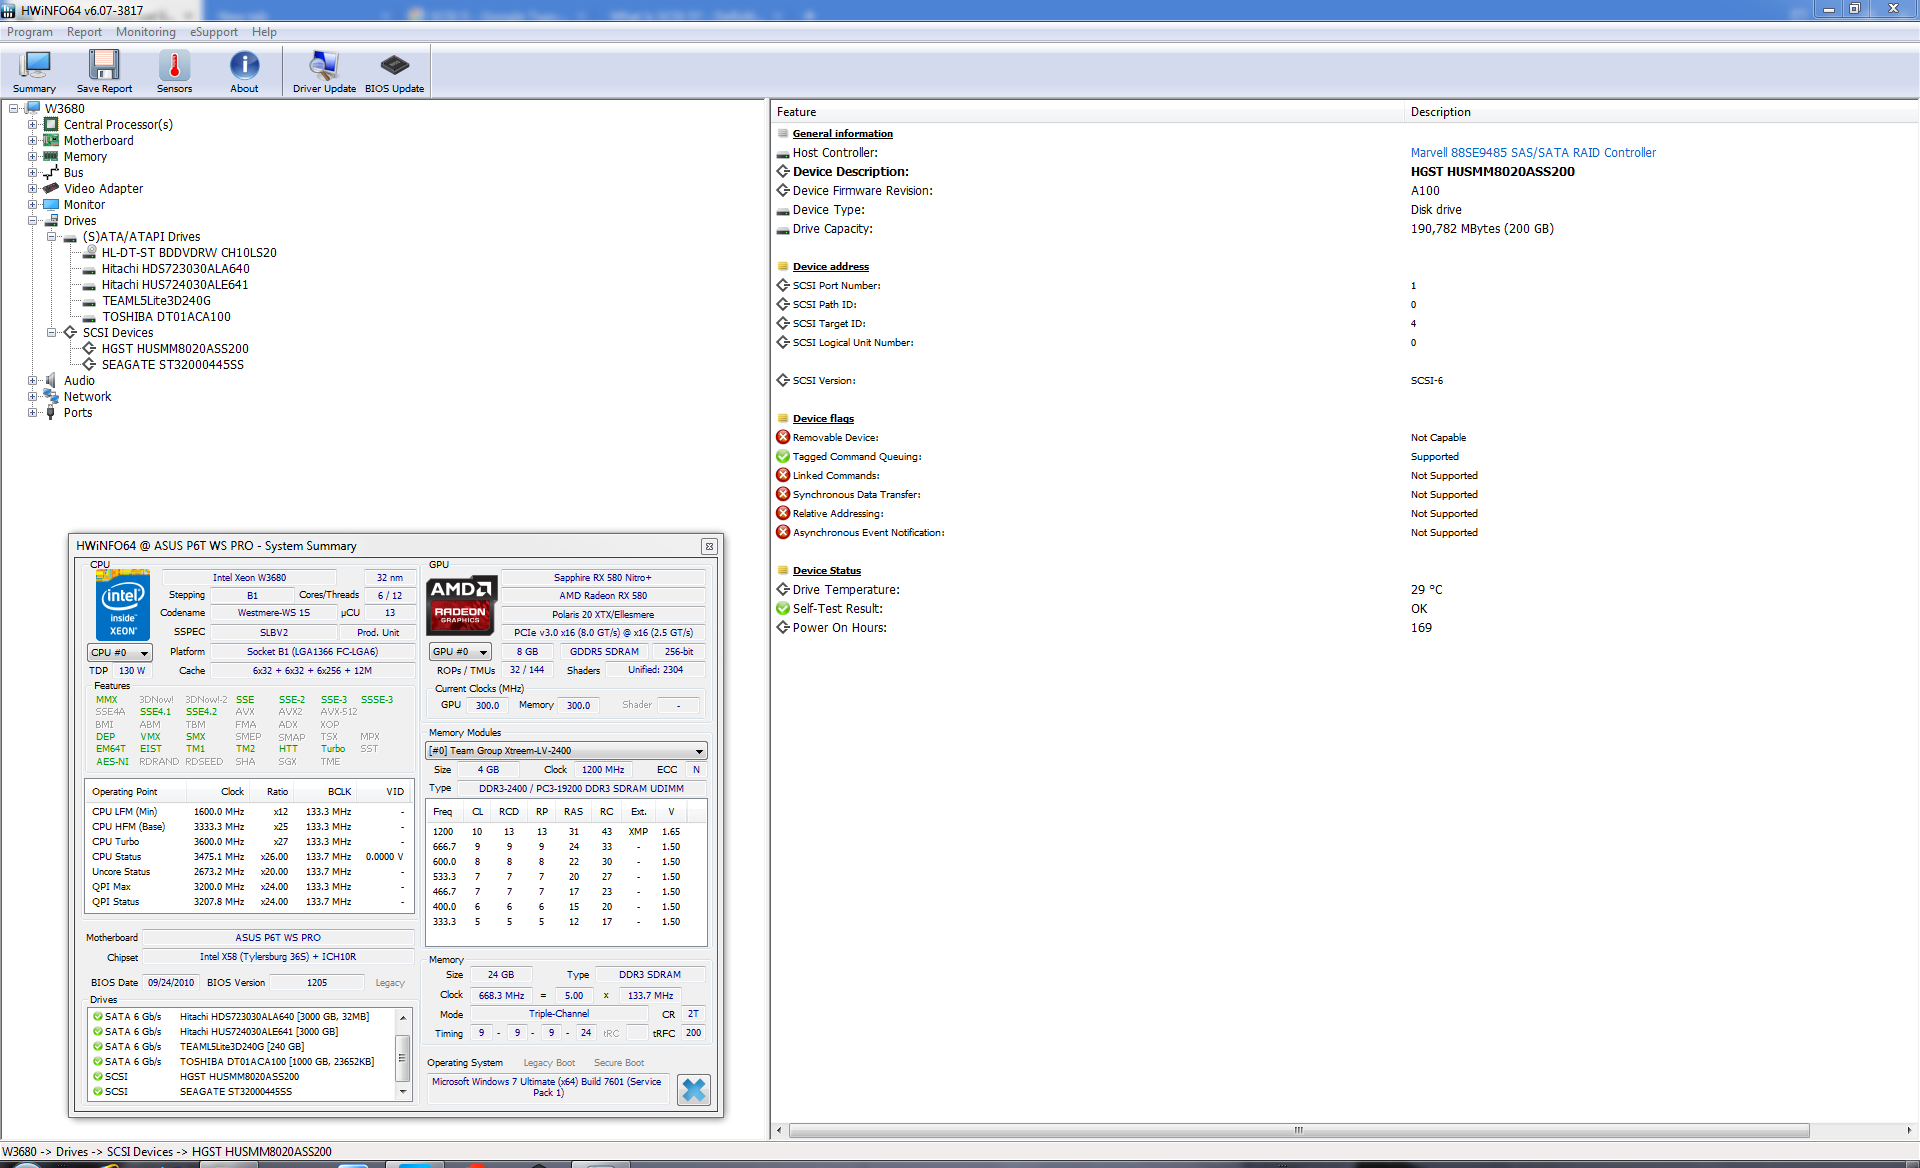Click the Monitor tree icon
Screen dimensions: 1920x1168
coord(51,205)
